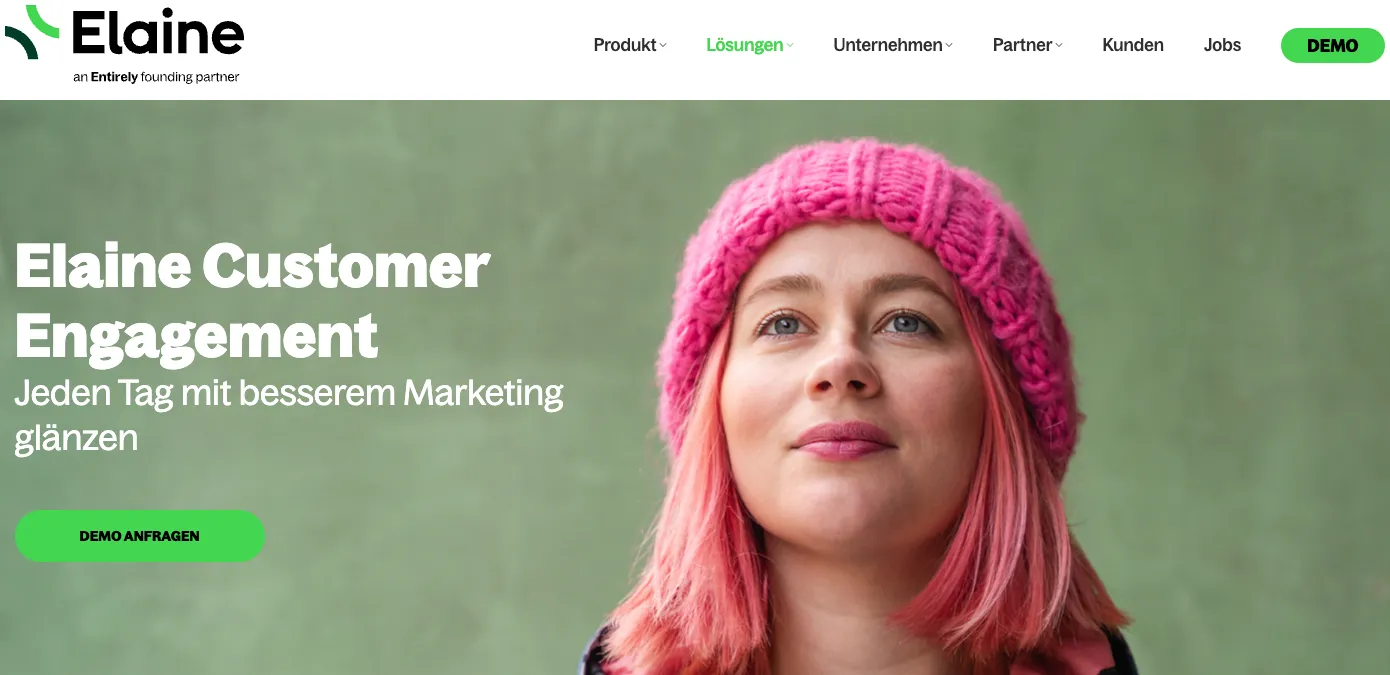The width and height of the screenshot is (1390, 675).
Task: Open the highlighted Lösungen menu
Action: 745,45
